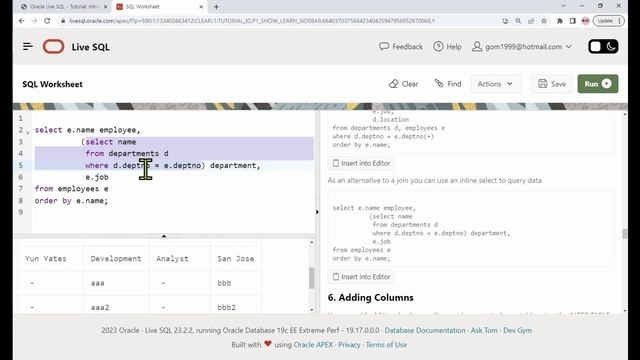Share this page icon
This screenshot has height=360, width=640.
531,21
